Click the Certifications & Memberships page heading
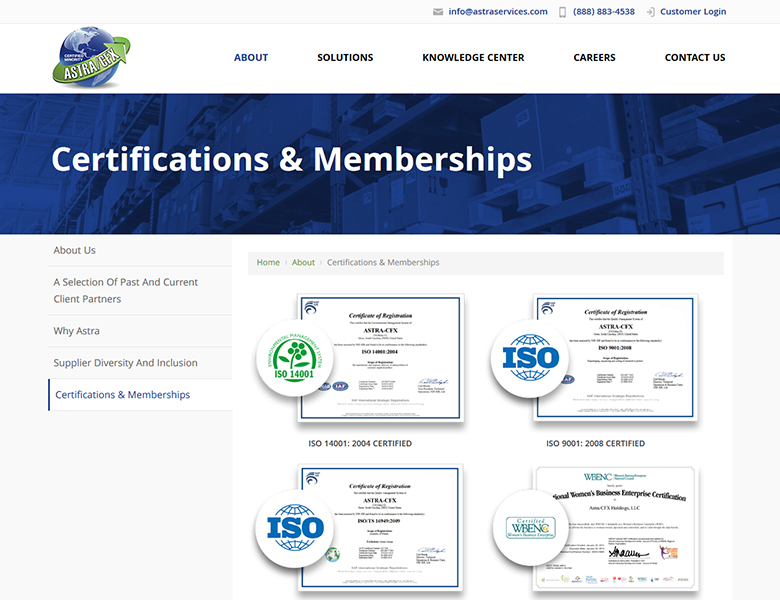 click(x=292, y=160)
